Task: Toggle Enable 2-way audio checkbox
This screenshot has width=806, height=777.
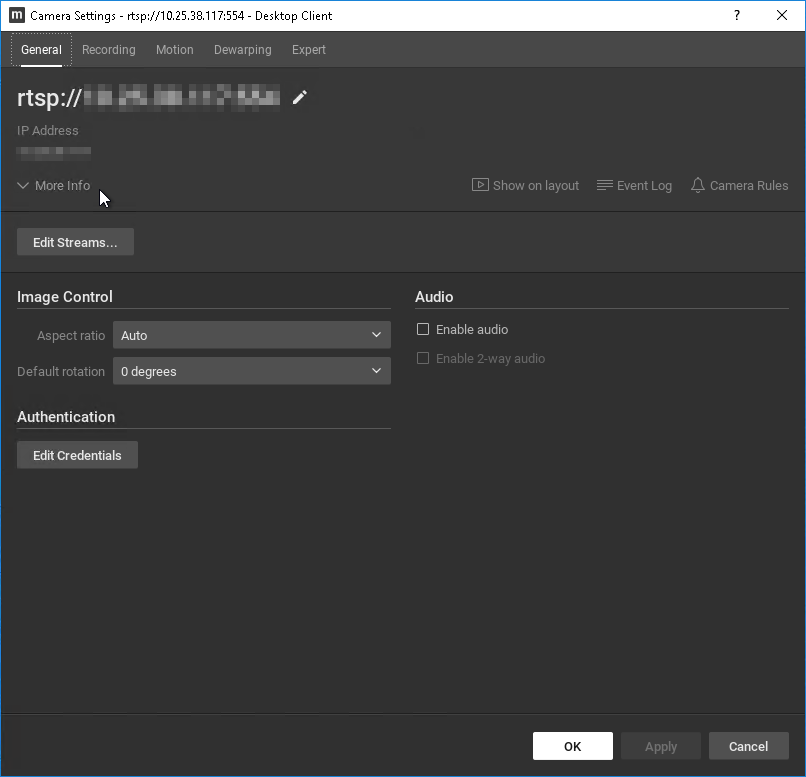Action: point(423,358)
